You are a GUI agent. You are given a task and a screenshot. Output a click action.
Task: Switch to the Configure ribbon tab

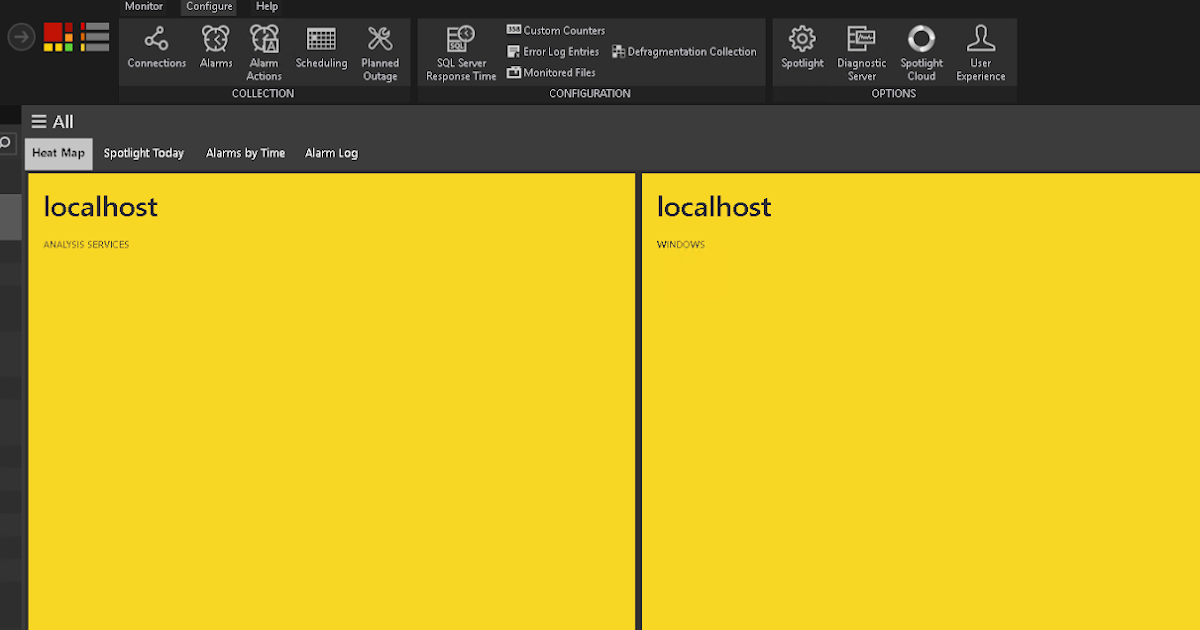pyautogui.click(x=208, y=6)
